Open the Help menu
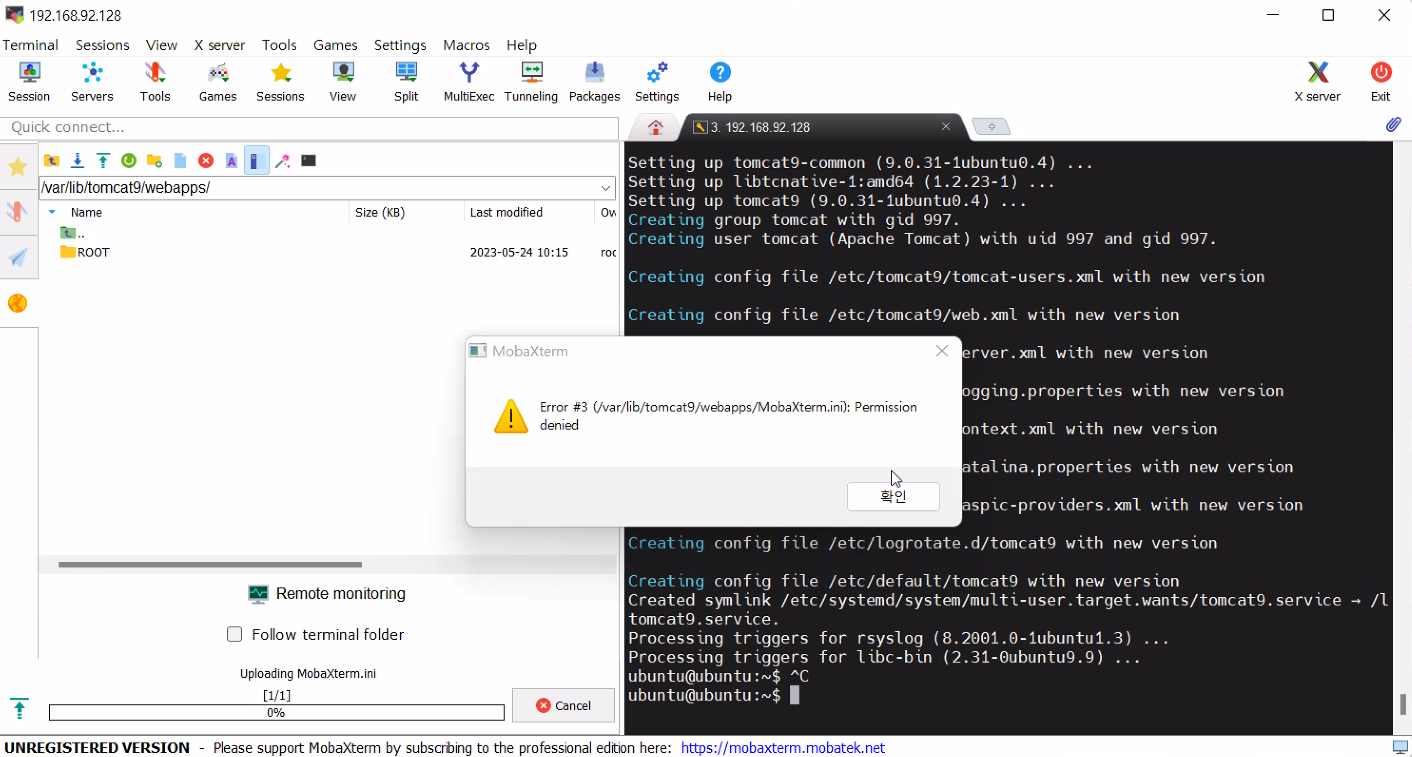 [521, 45]
